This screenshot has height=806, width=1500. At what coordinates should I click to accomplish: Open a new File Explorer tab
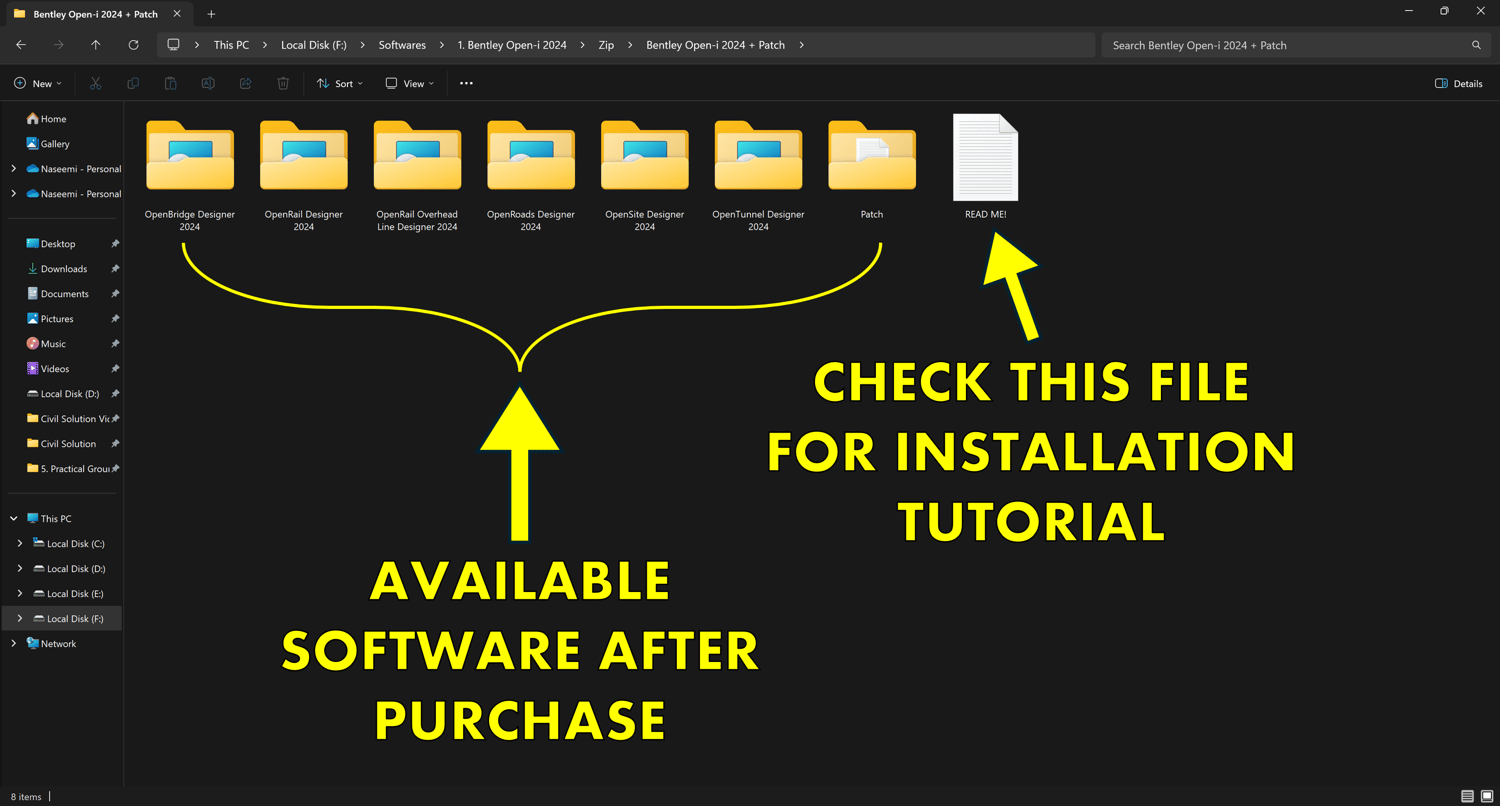211,14
